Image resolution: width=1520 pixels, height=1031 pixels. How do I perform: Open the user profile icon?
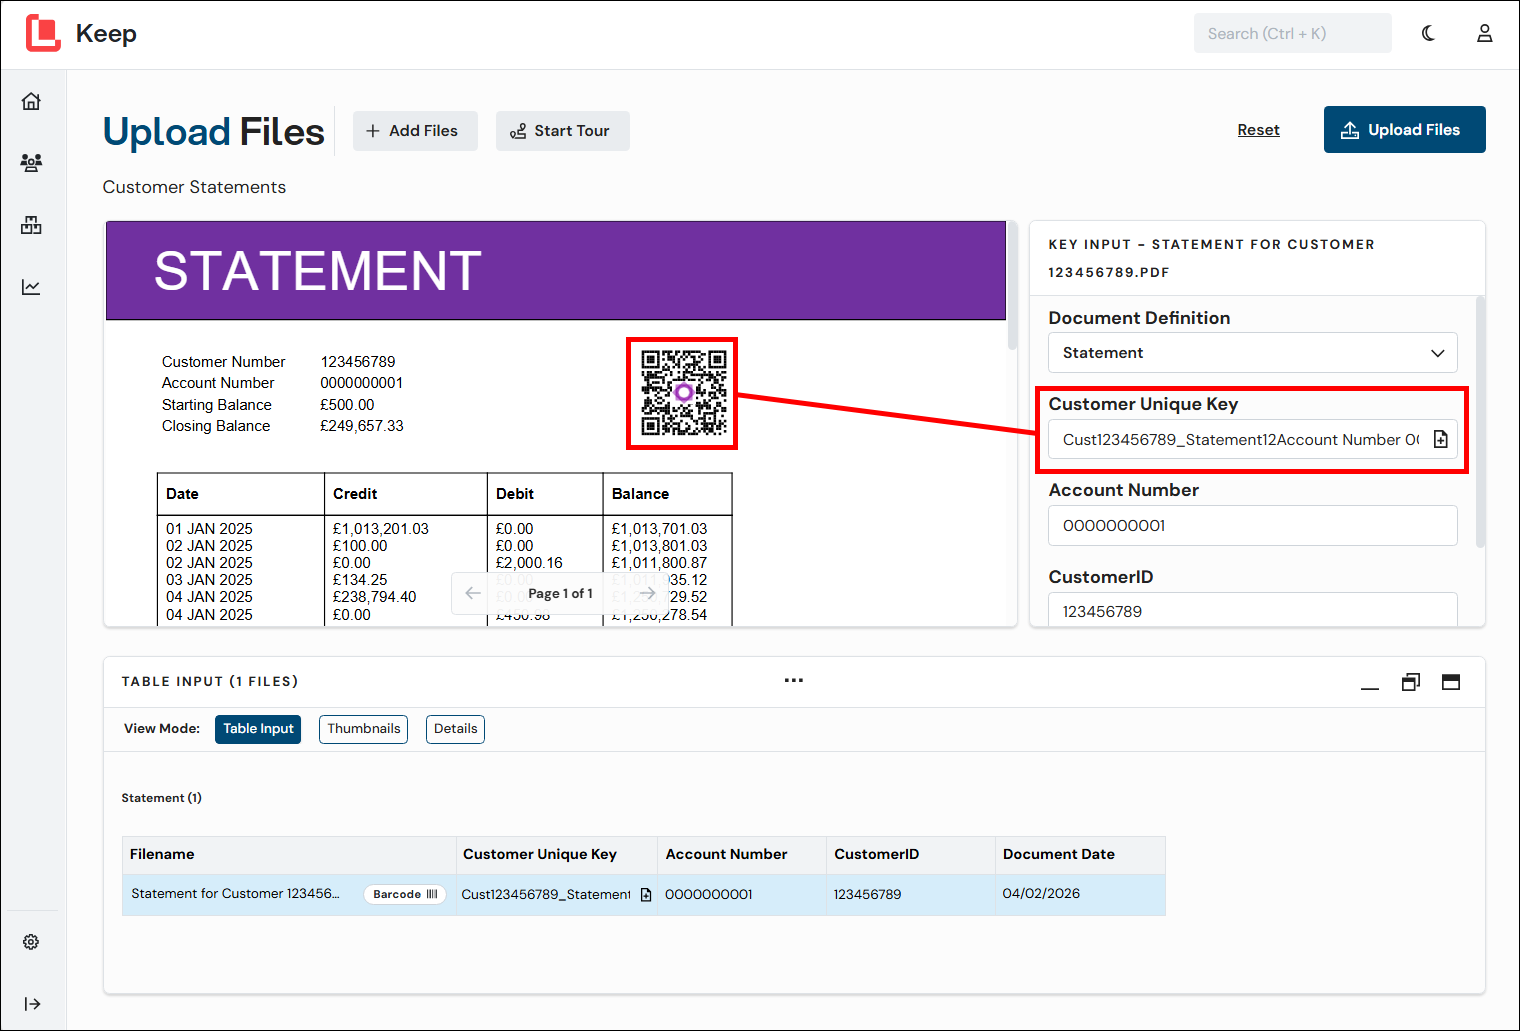[1485, 33]
